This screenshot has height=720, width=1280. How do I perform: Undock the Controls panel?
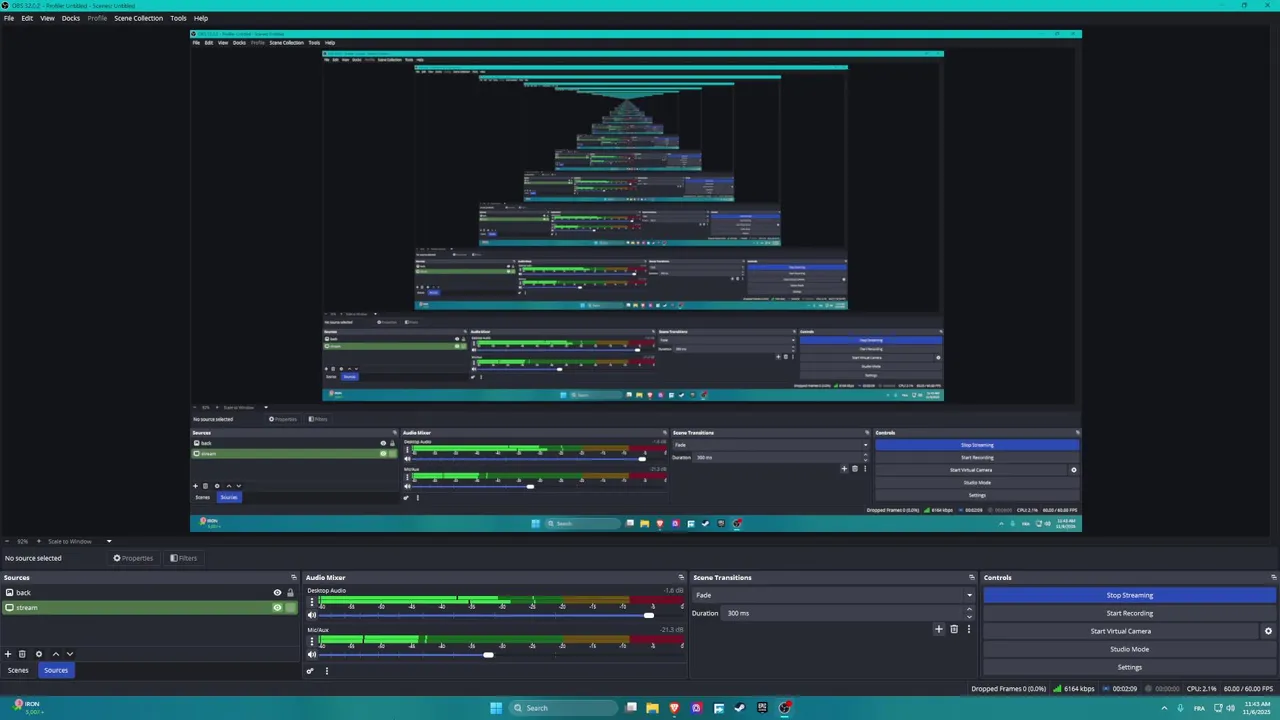click(1273, 577)
